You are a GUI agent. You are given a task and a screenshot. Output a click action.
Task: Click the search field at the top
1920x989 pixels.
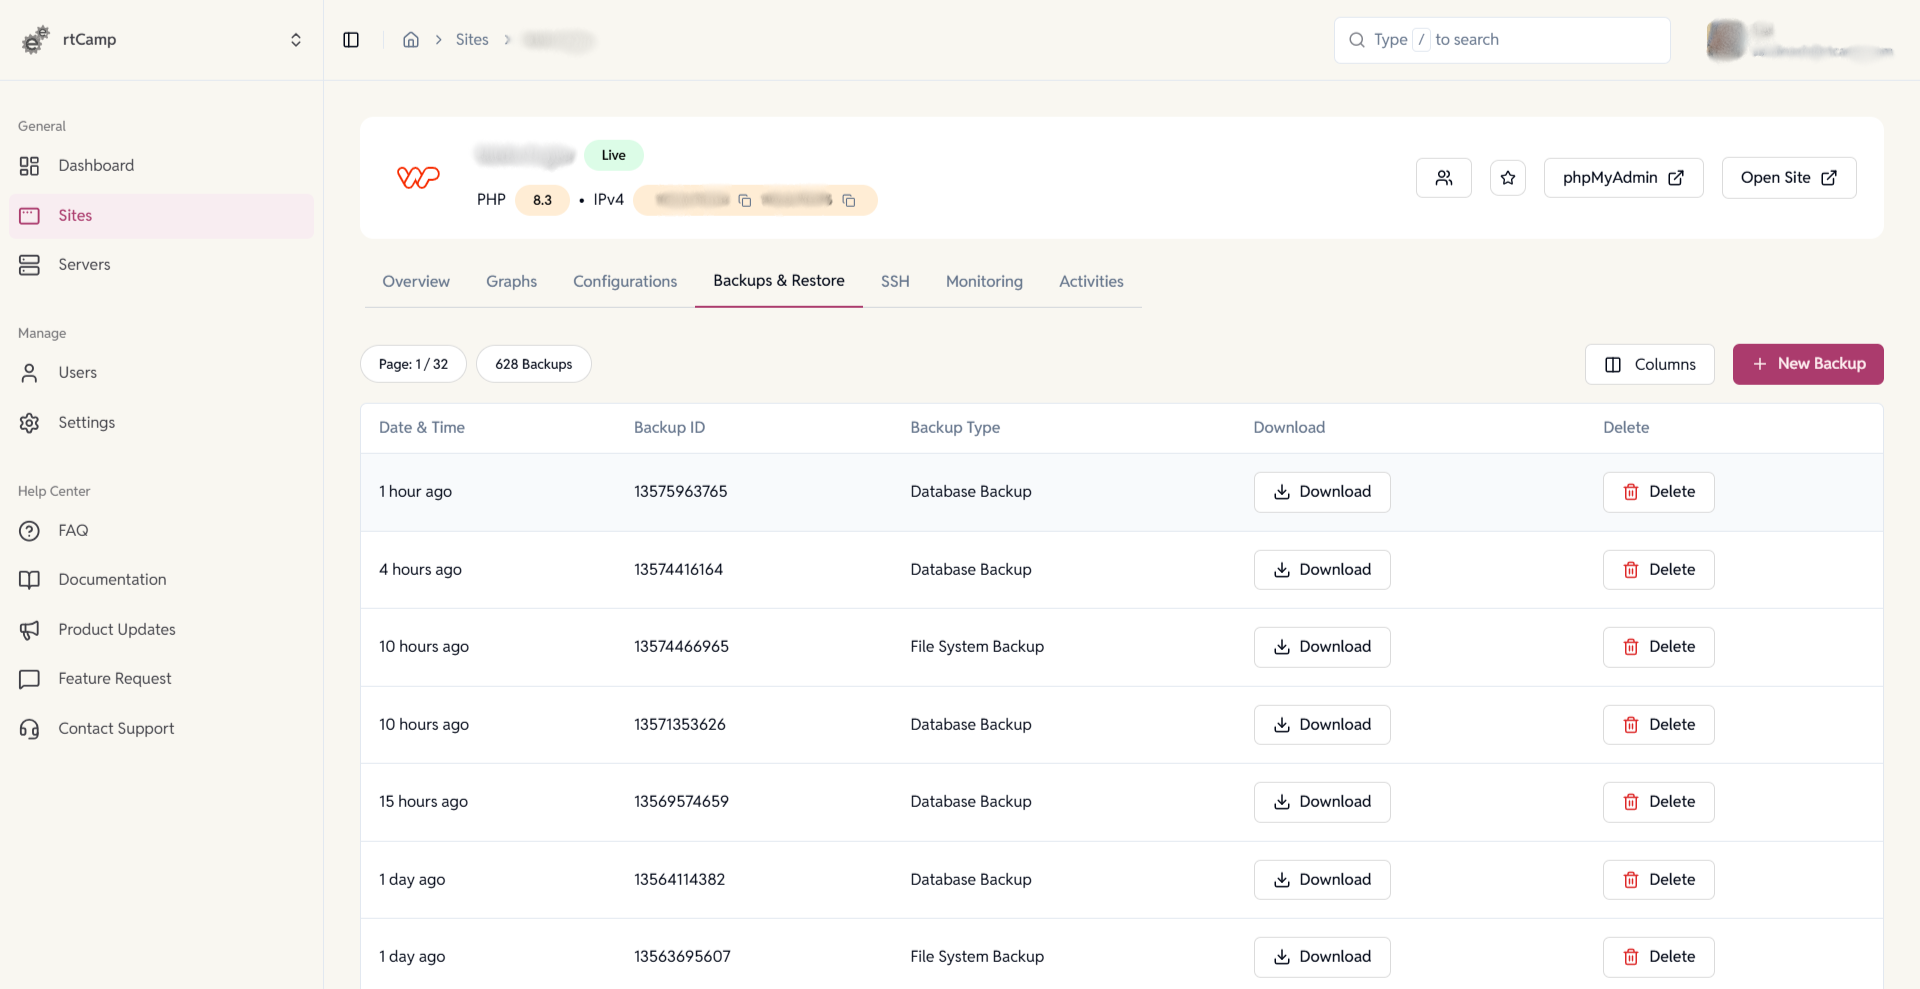click(x=1500, y=39)
